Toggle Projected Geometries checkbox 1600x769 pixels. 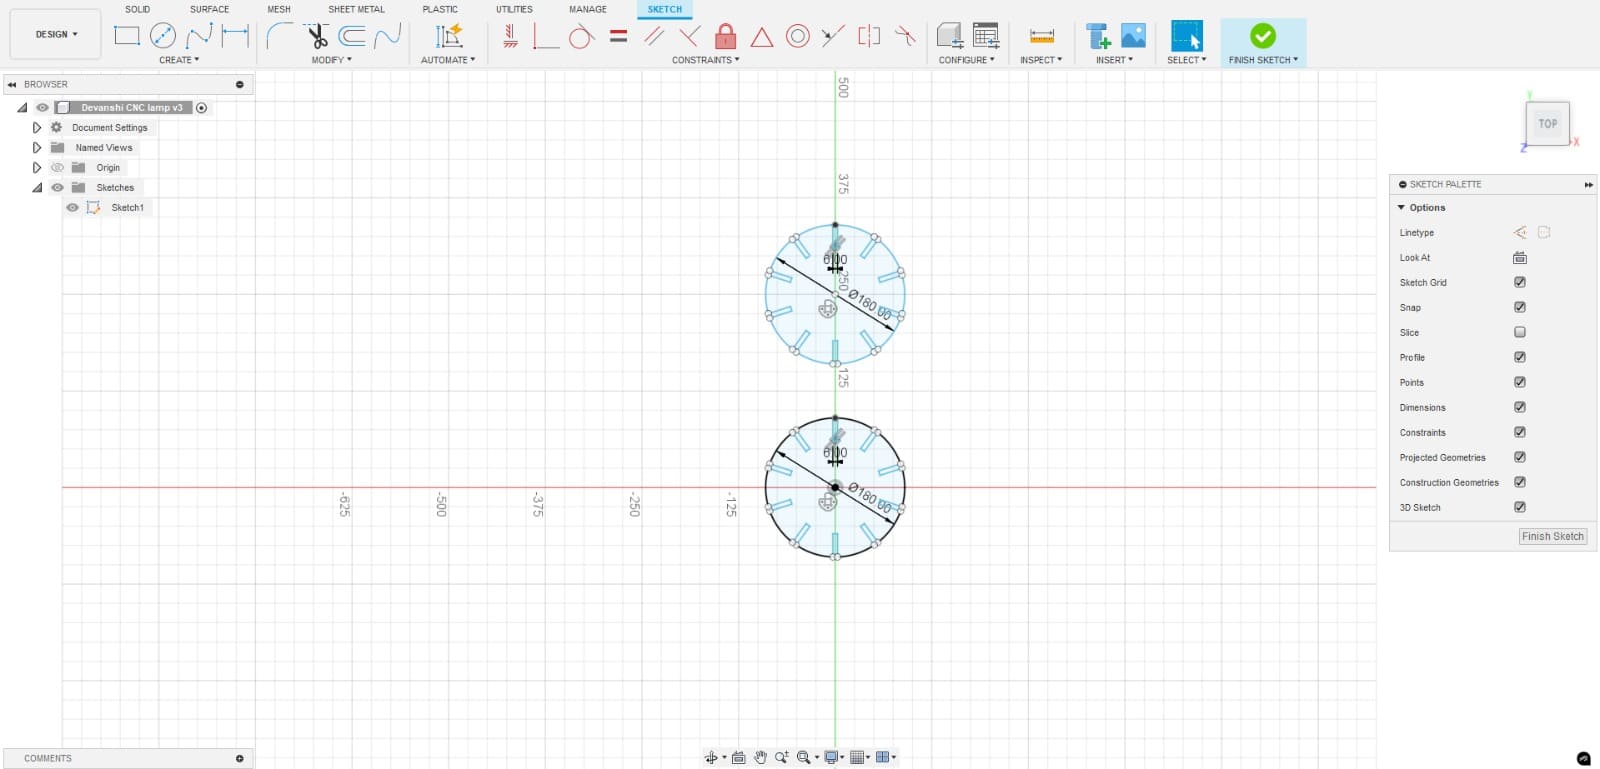[x=1520, y=458]
